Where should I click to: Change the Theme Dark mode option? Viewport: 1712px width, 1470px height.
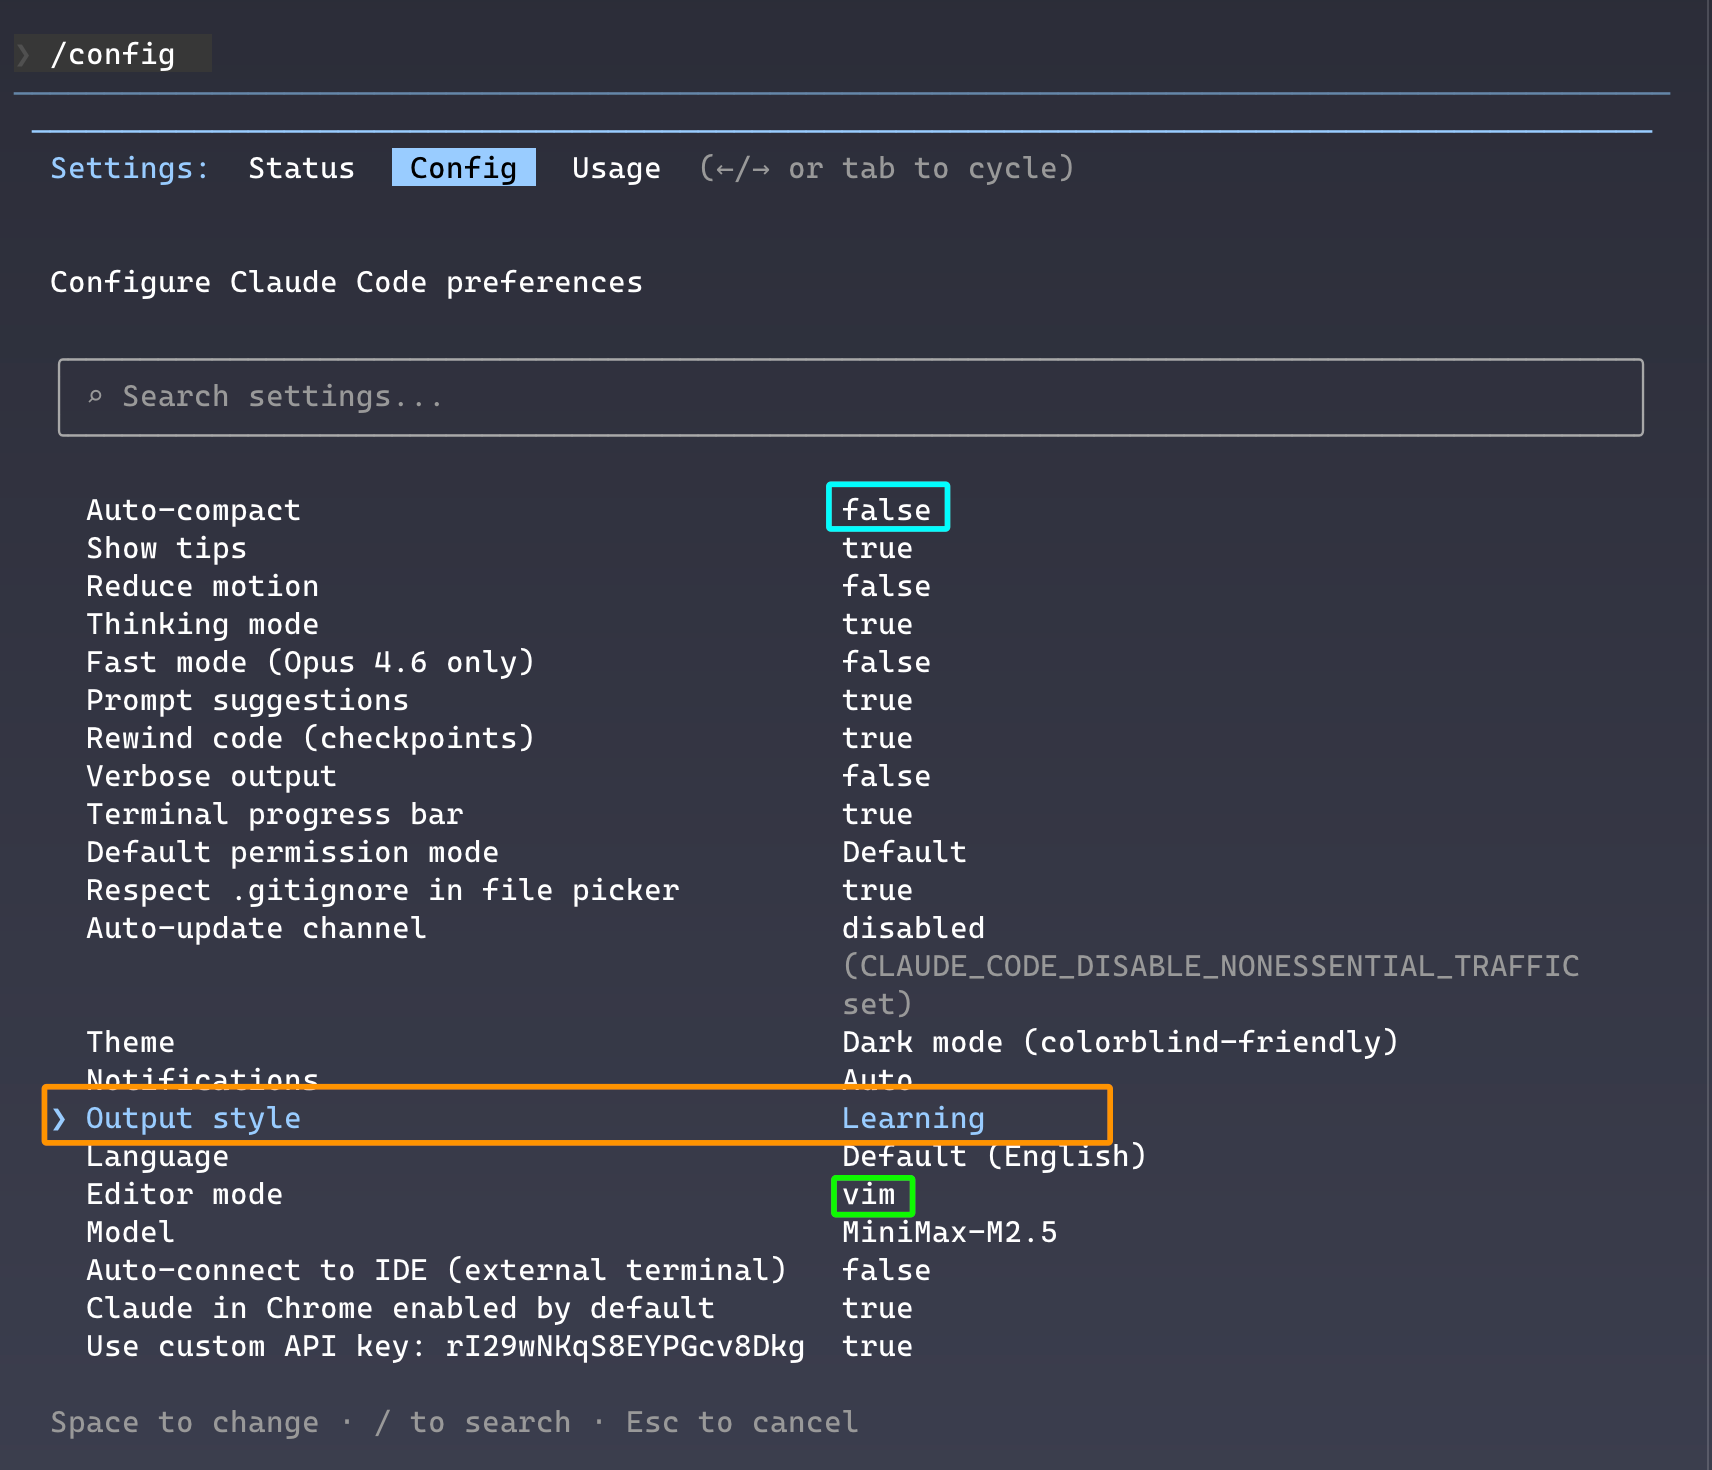[x=1119, y=1042]
